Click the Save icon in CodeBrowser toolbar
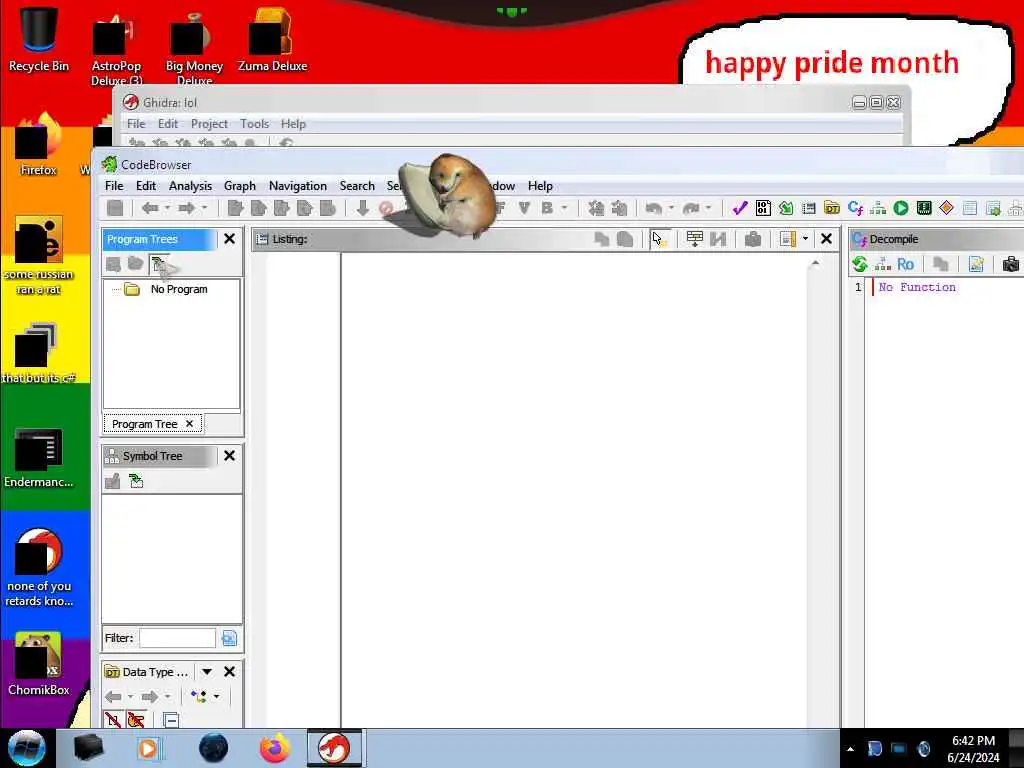This screenshot has height=768, width=1024. (115, 208)
